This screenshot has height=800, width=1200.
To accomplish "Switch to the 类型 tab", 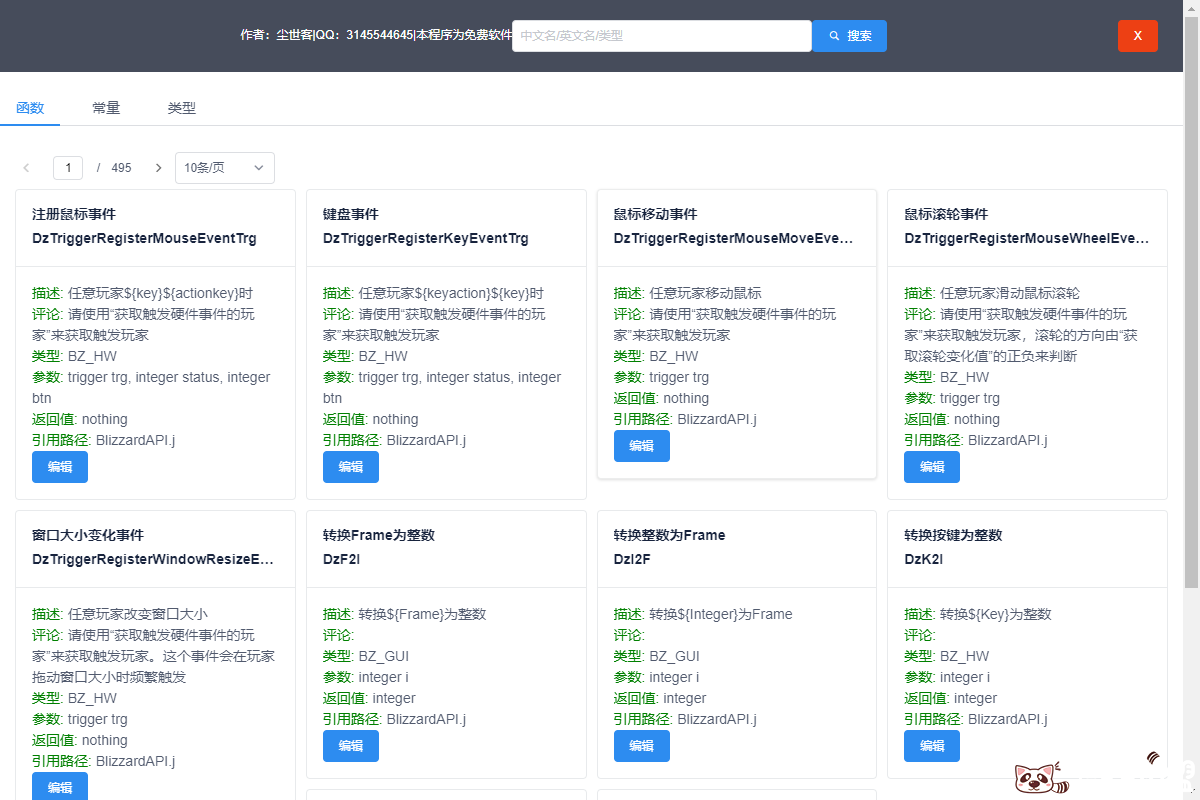I will (x=182, y=108).
